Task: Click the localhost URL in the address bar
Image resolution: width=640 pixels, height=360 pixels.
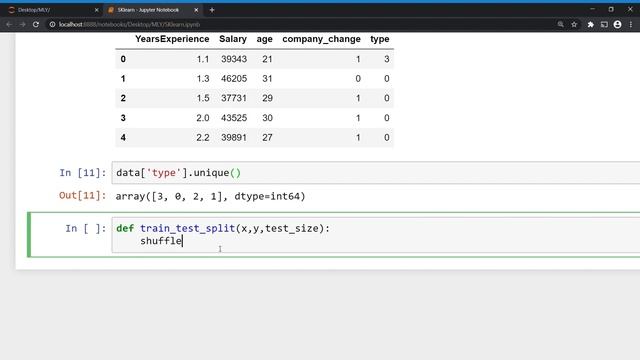Action: [129, 24]
